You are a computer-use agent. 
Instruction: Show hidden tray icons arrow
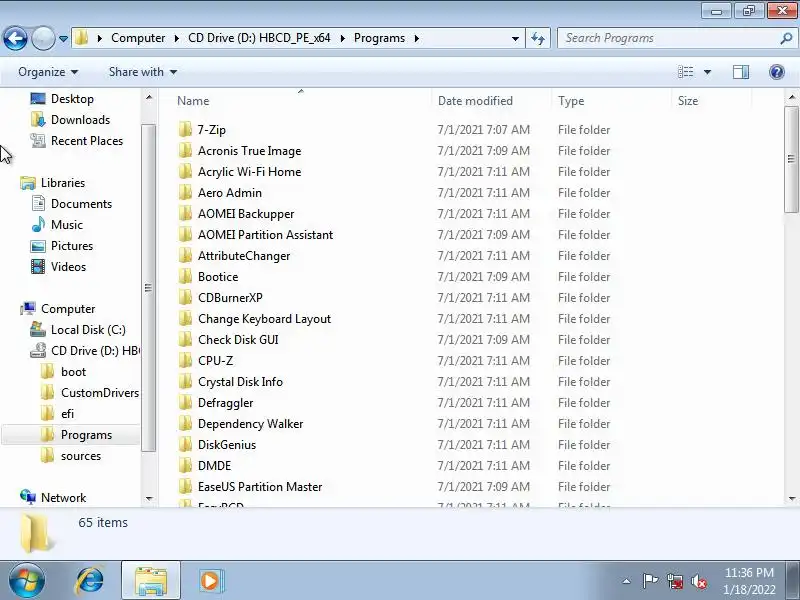click(x=627, y=581)
